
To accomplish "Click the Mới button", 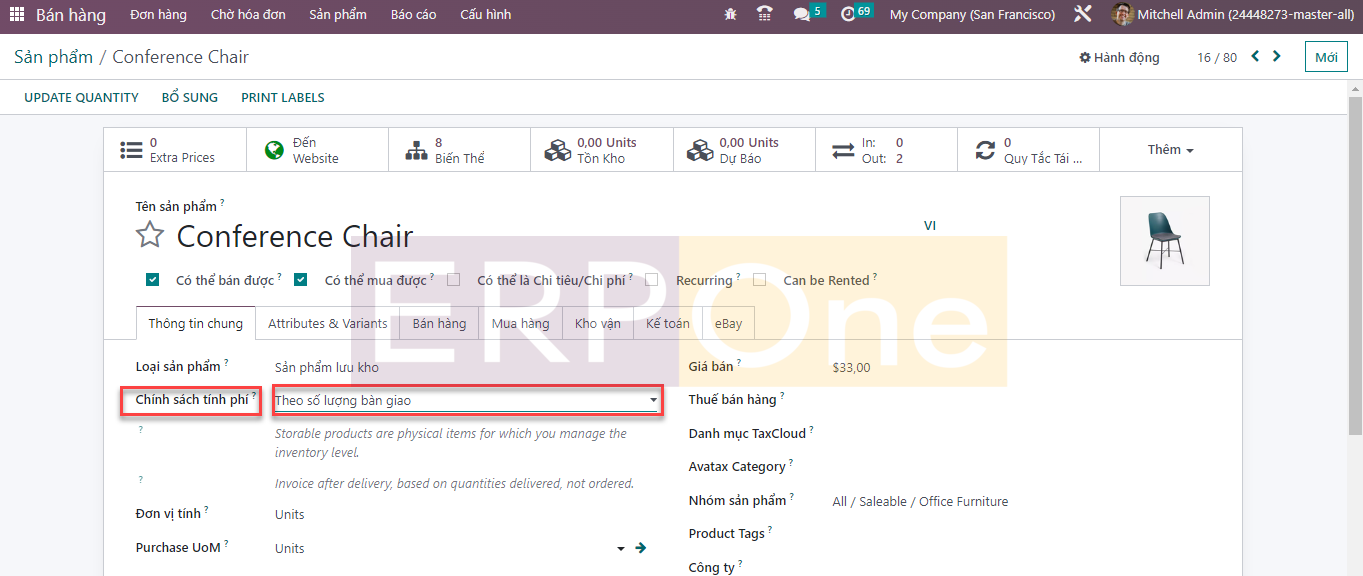I will [x=1326, y=57].
